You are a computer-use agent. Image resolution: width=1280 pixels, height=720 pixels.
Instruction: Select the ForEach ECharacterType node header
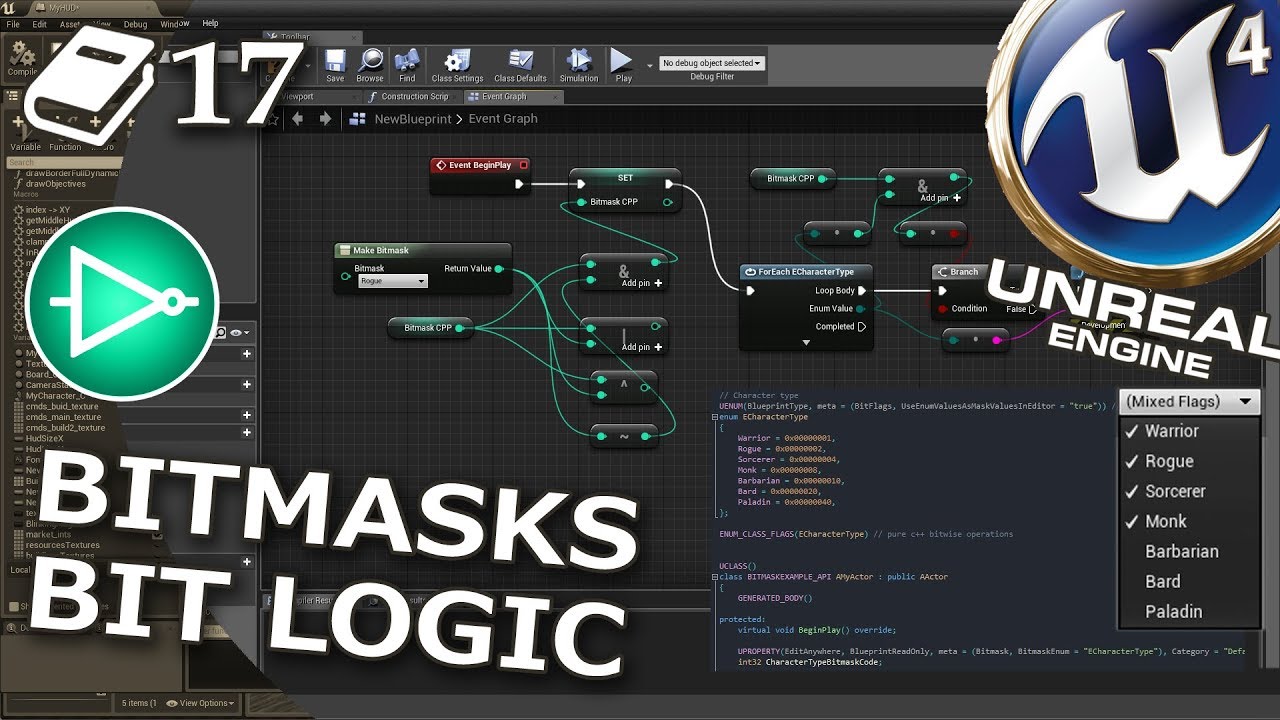[x=806, y=271]
